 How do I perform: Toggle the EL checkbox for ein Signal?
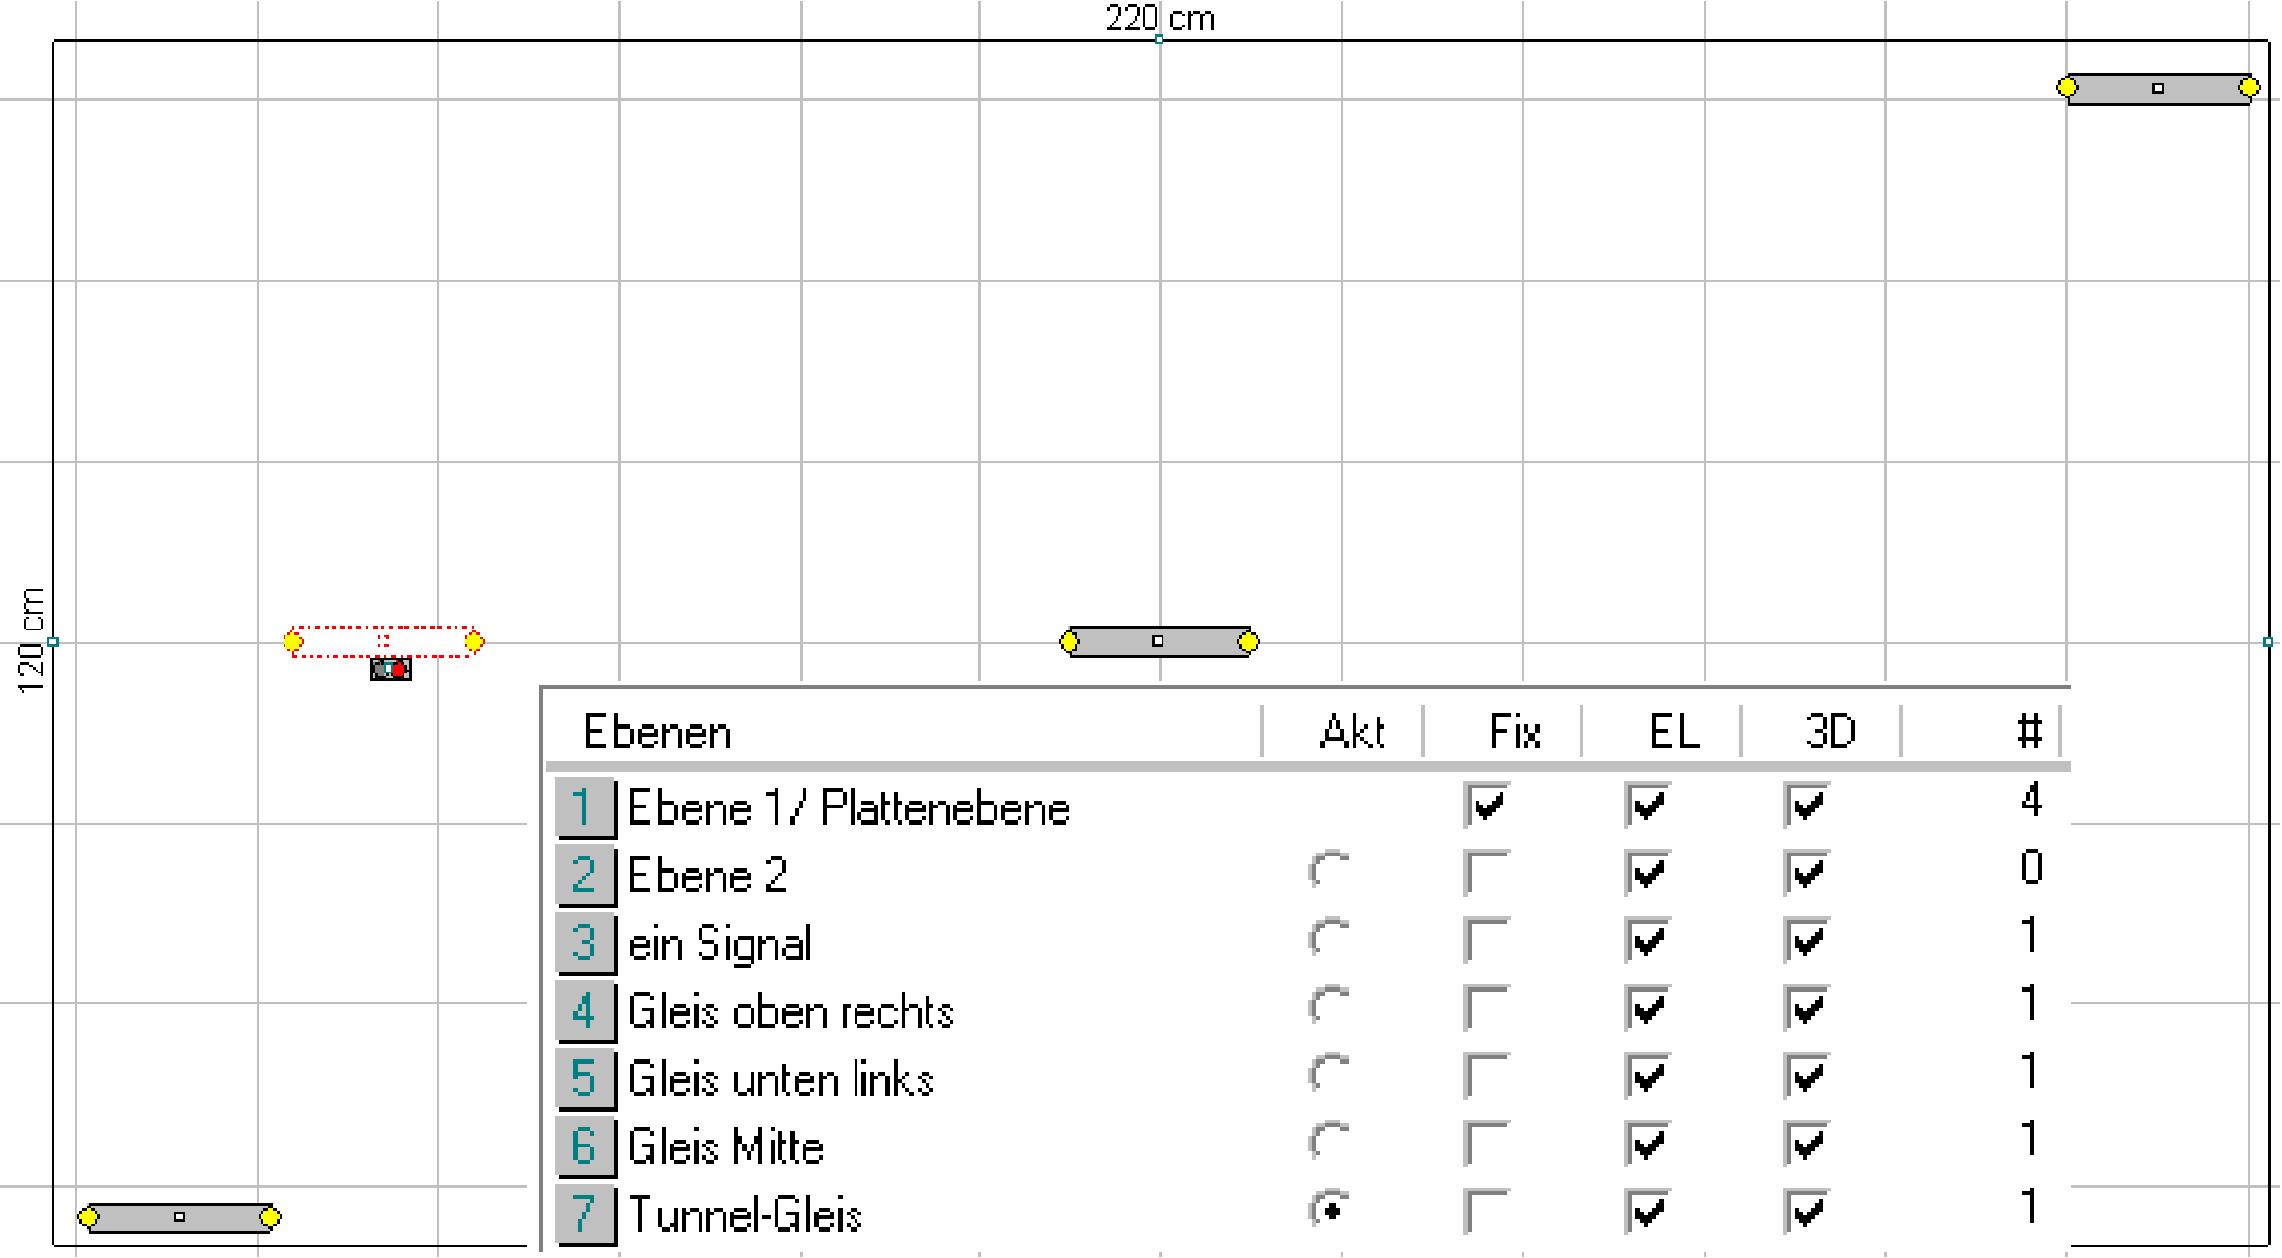point(1646,940)
